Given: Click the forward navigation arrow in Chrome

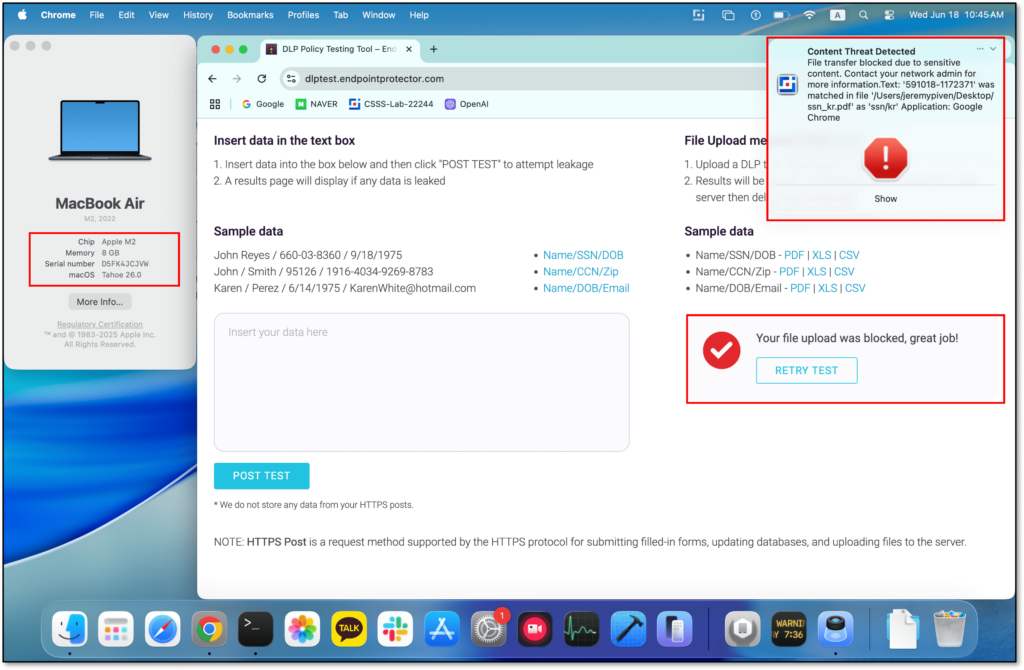Looking at the screenshot, I should click(236, 78).
